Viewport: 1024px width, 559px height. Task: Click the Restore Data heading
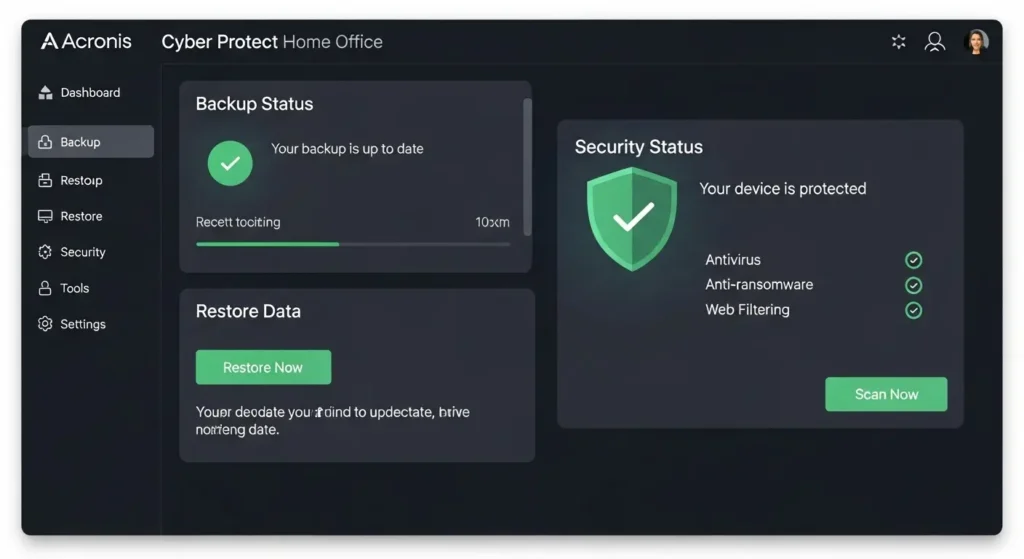point(248,311)
